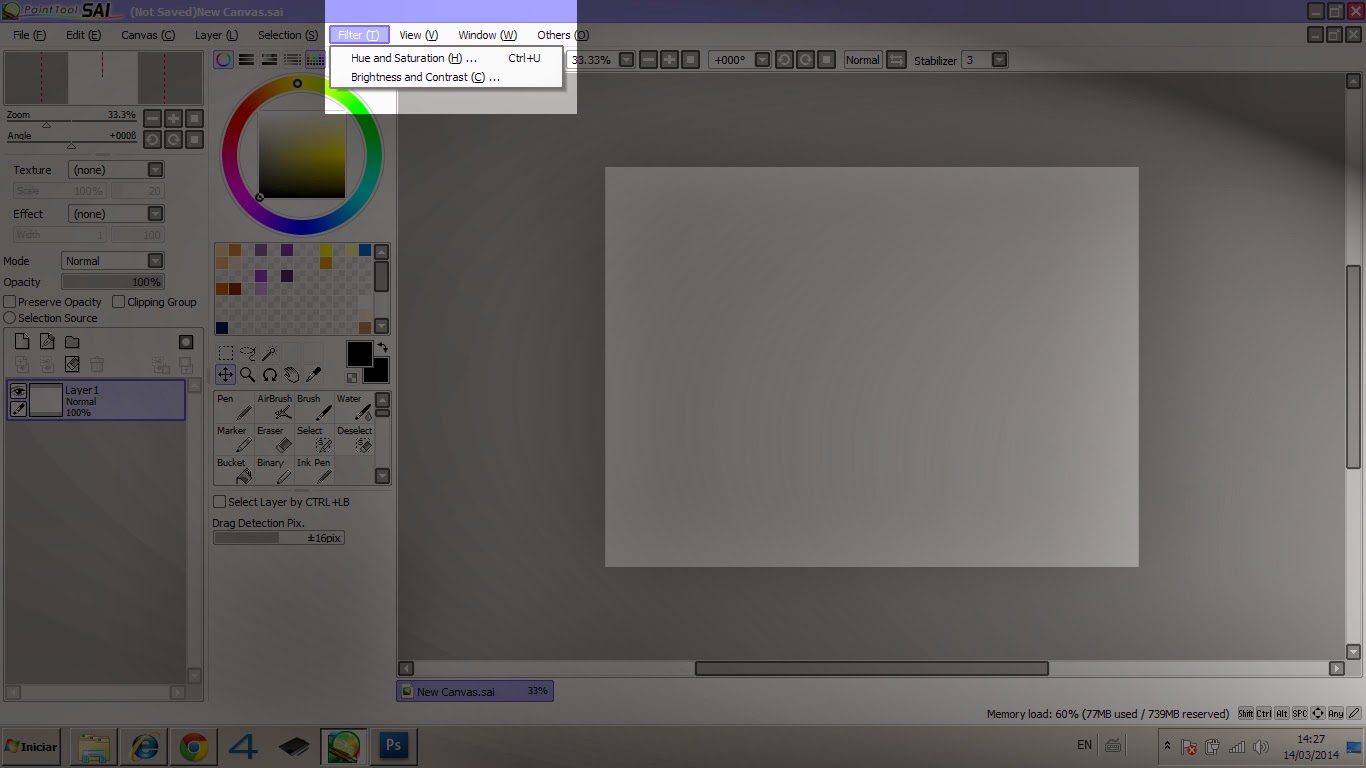Enable Select Layer by CTRL+LB

point(220,502)
